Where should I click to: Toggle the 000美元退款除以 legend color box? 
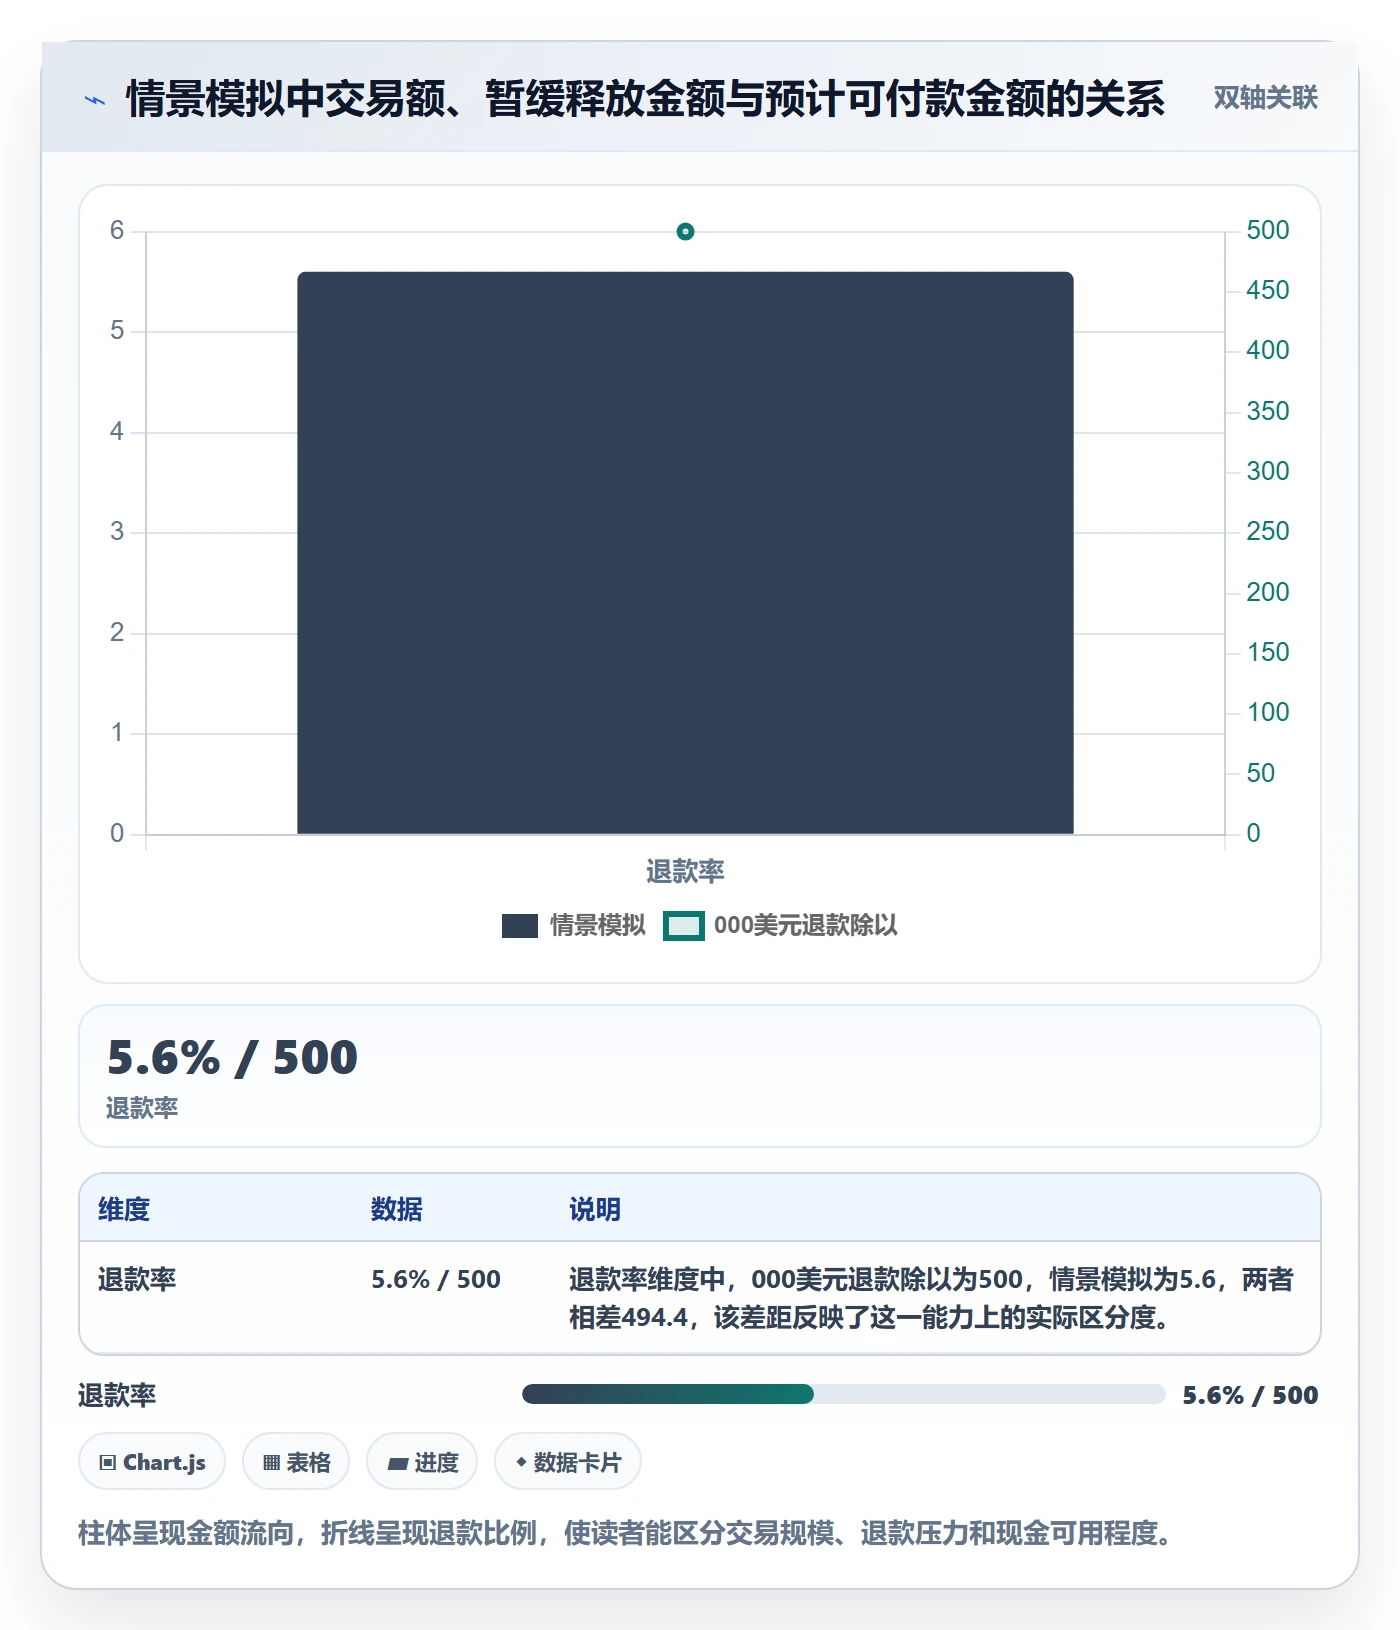coord(684,926)
